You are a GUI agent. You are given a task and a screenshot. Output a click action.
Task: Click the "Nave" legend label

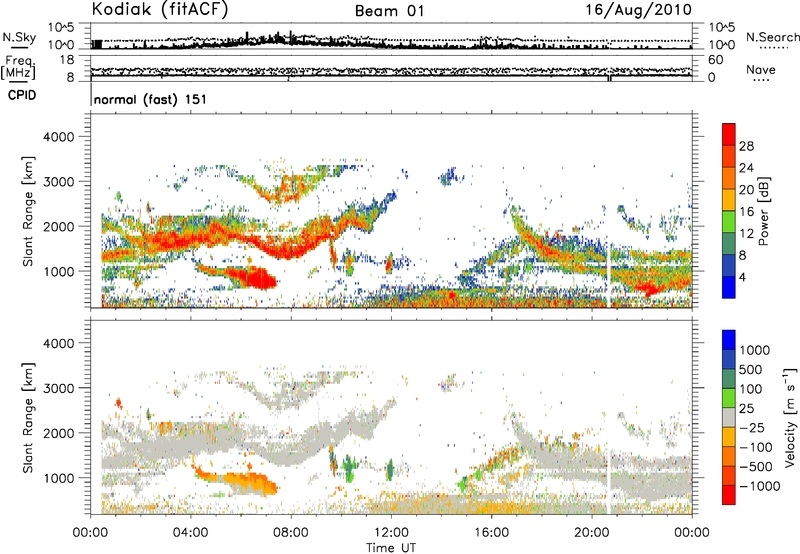tap(760, 69)
